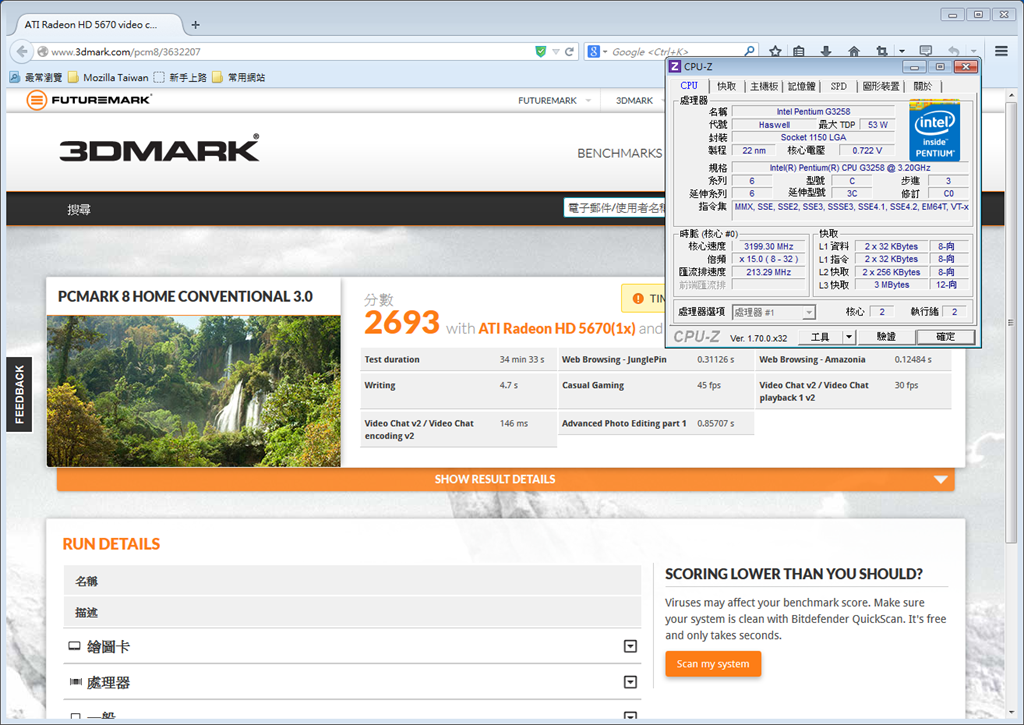Switch to the 關於 tab in CPU-Z
Viewport: 1024px width, 725px height.
pyautogui.click(x=923, y=86)
